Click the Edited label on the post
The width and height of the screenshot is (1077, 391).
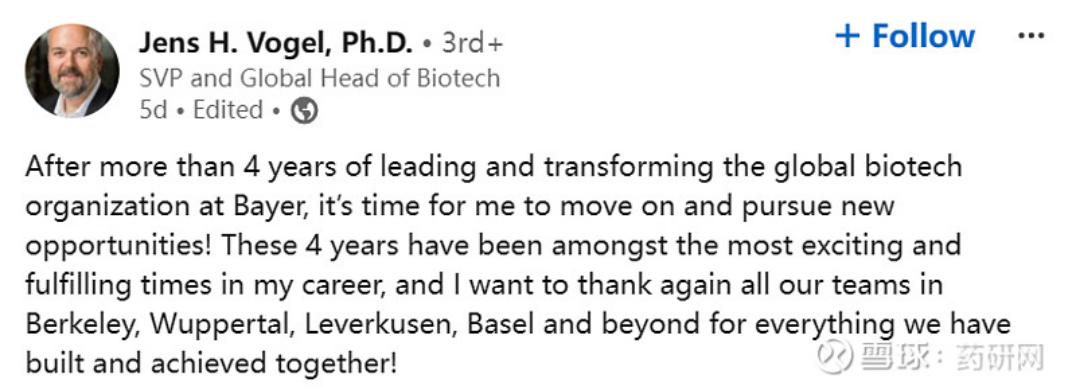coord(228,110)
